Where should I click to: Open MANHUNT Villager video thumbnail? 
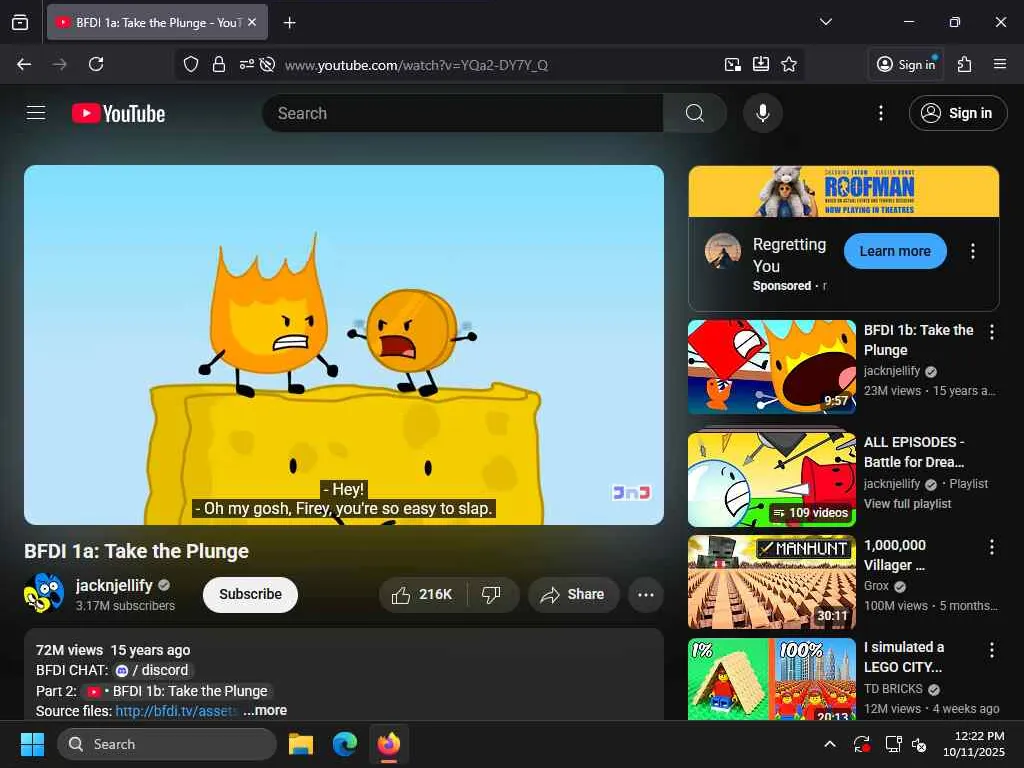click(771, 582)
